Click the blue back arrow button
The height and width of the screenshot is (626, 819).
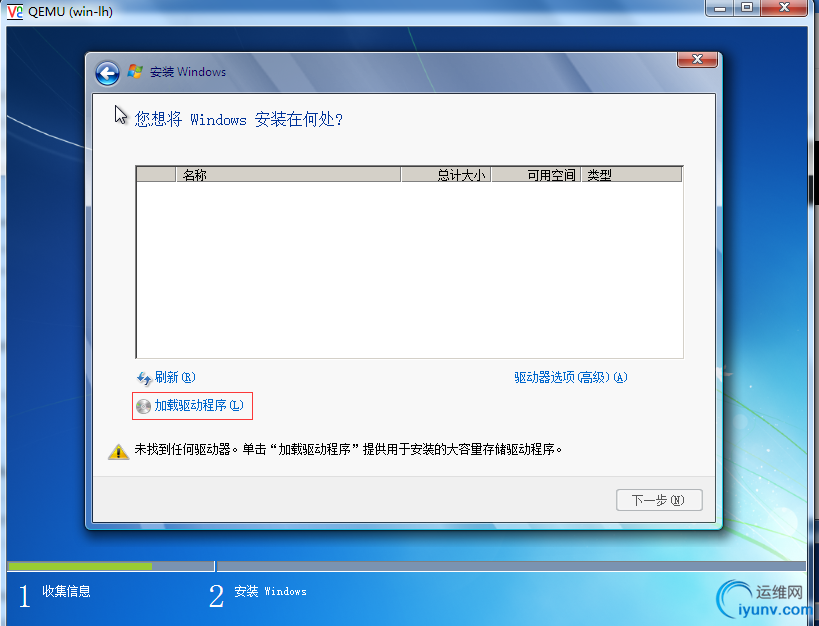[x=108, y=73]
